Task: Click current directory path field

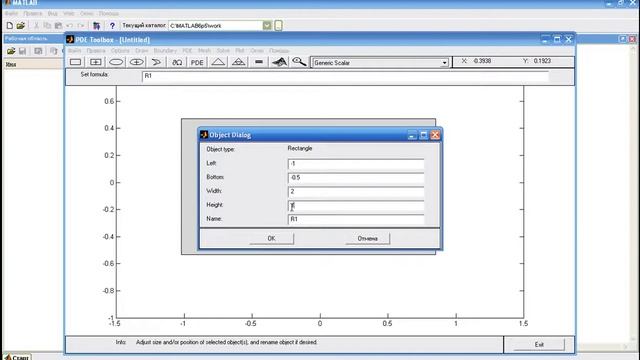Action: [216, 26]
